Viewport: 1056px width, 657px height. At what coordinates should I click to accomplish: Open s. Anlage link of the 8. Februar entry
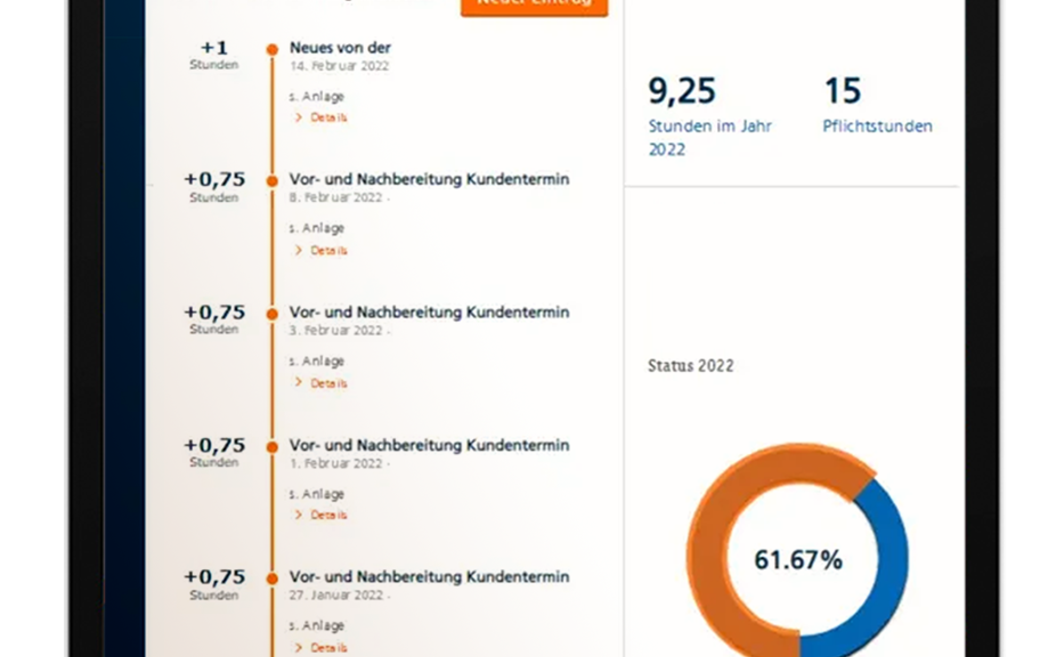click(319, 228)
